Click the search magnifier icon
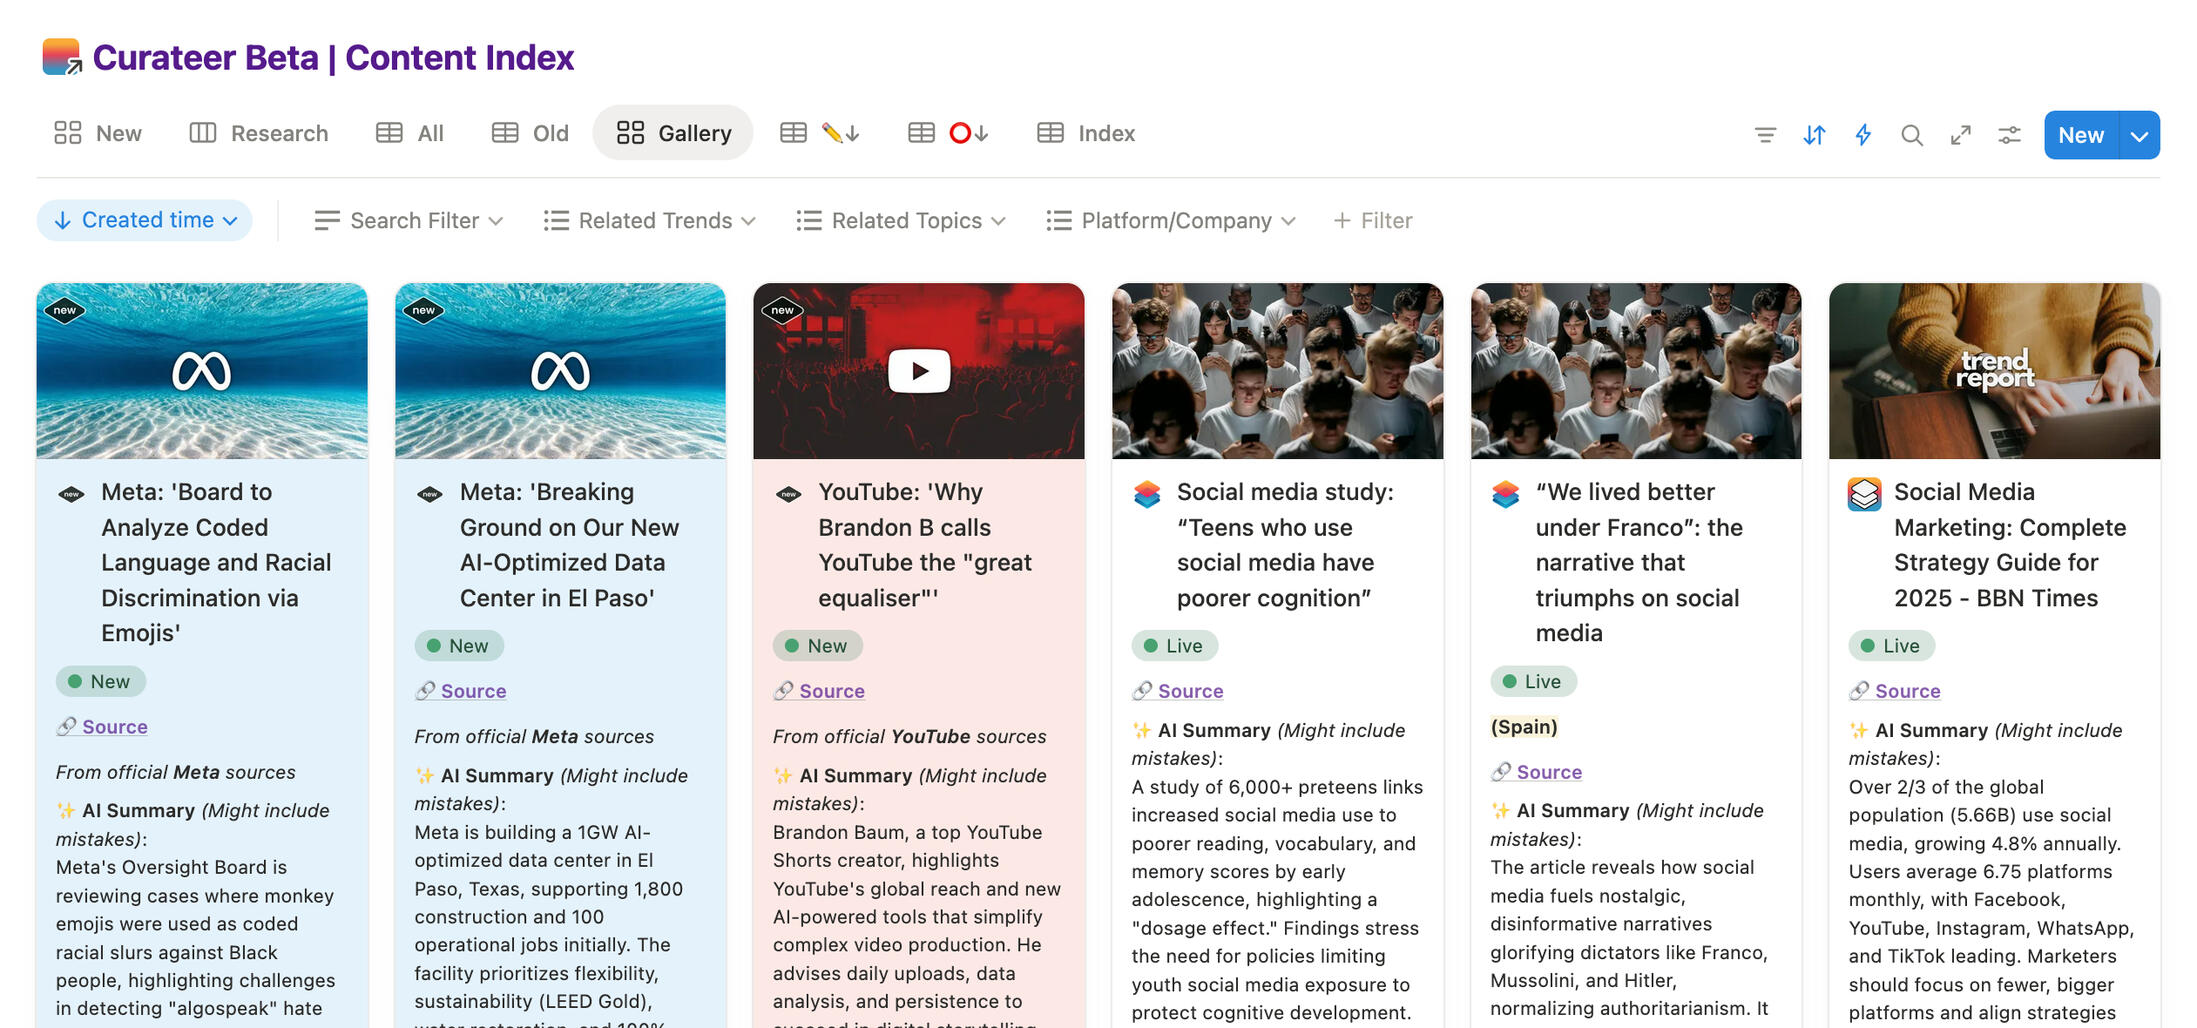This screenshot has width=2197, height=1028. (1911, 135)
